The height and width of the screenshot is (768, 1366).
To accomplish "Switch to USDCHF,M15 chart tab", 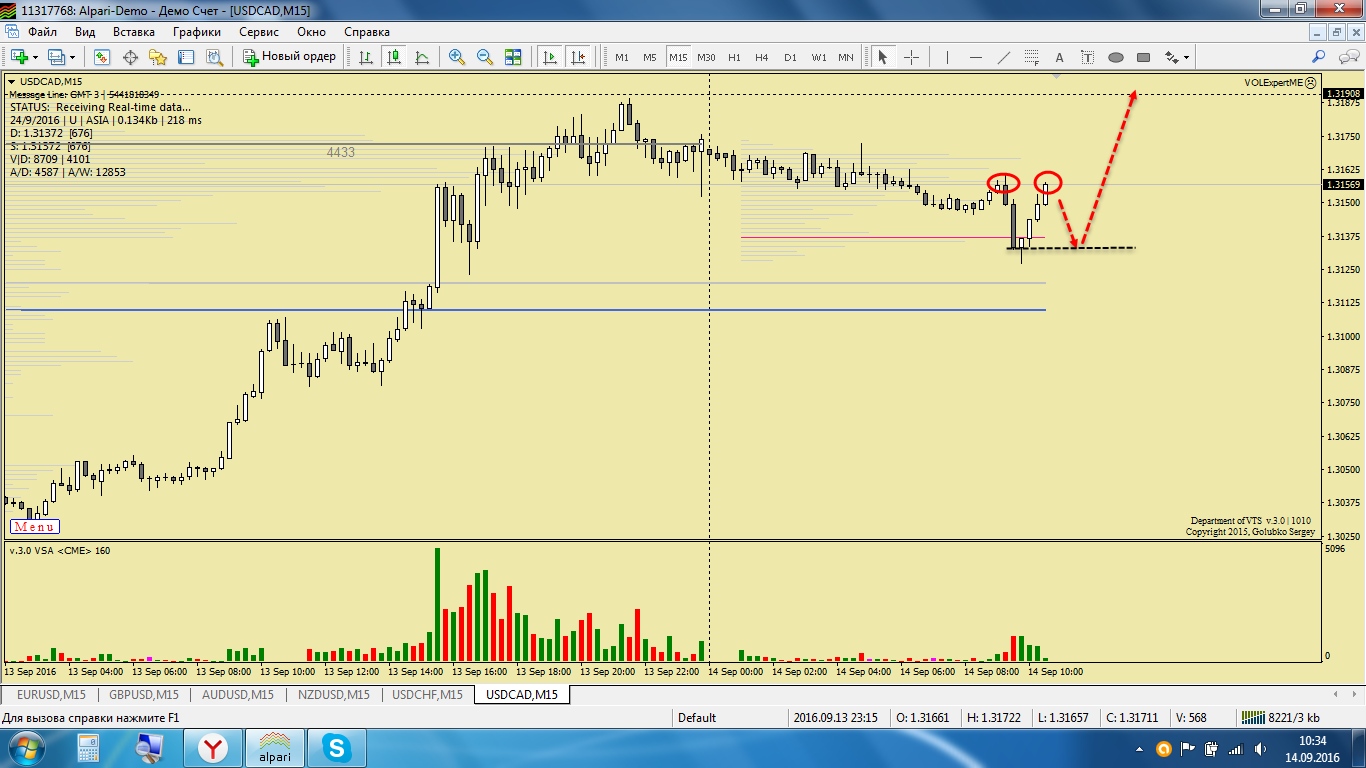I will pos(428,694).
